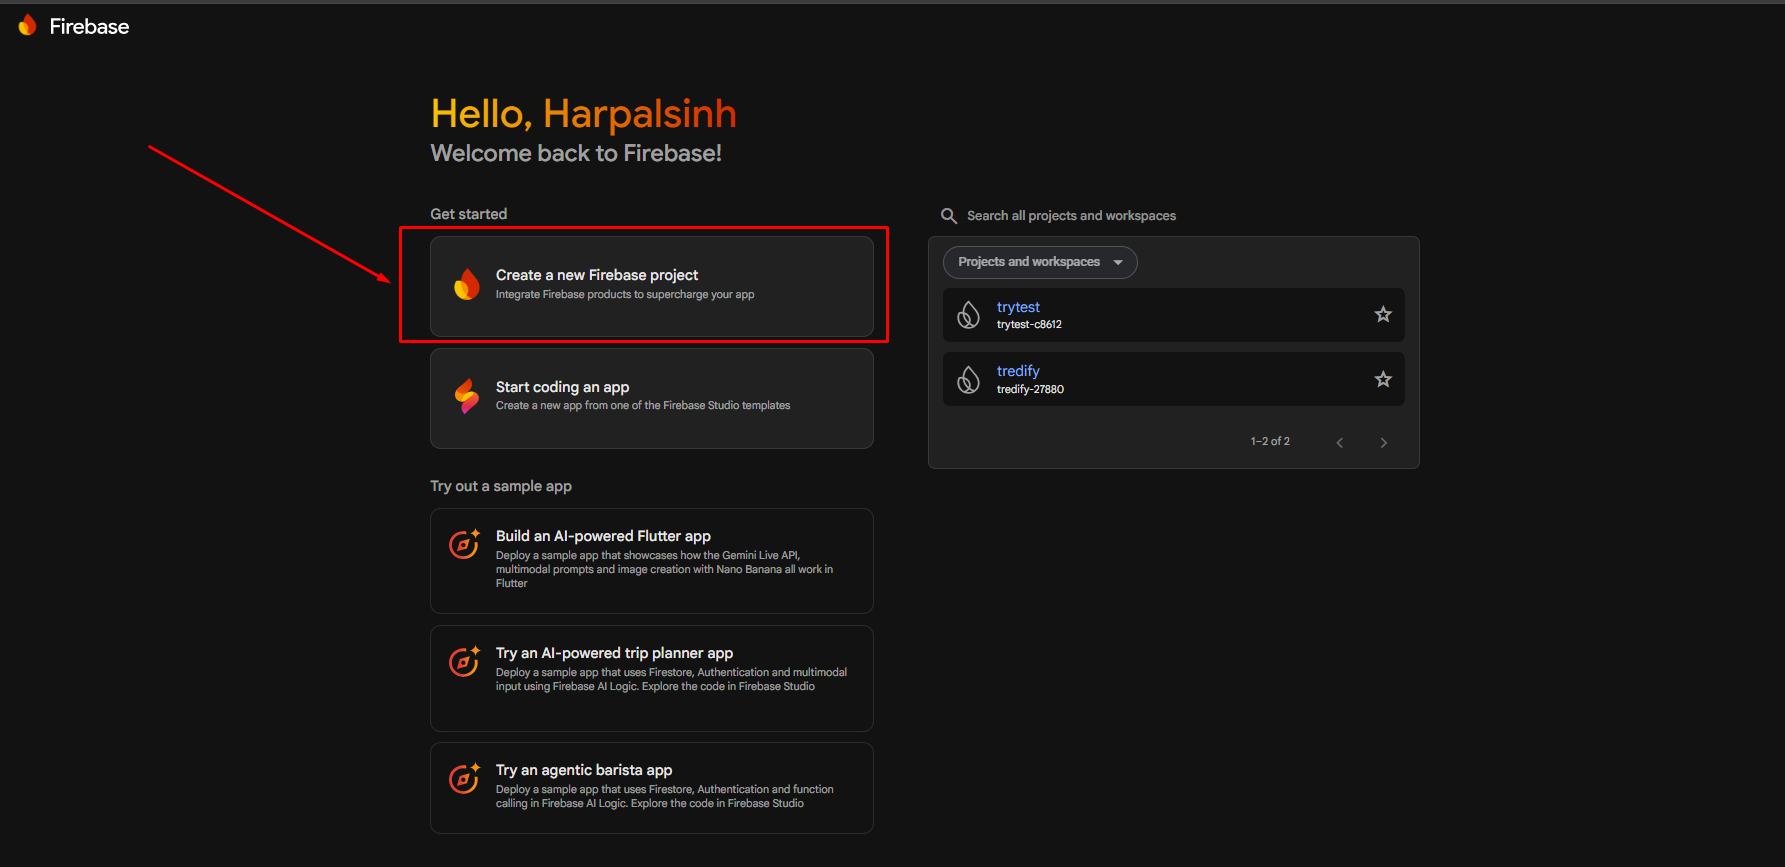
Task: Click the sample icon beside barista app
Action: coord(464,778)
